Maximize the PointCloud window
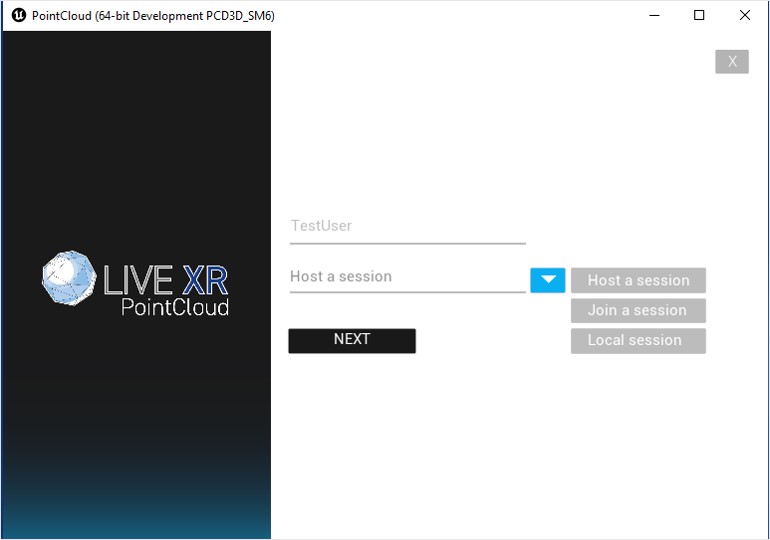 pos(699,15)
